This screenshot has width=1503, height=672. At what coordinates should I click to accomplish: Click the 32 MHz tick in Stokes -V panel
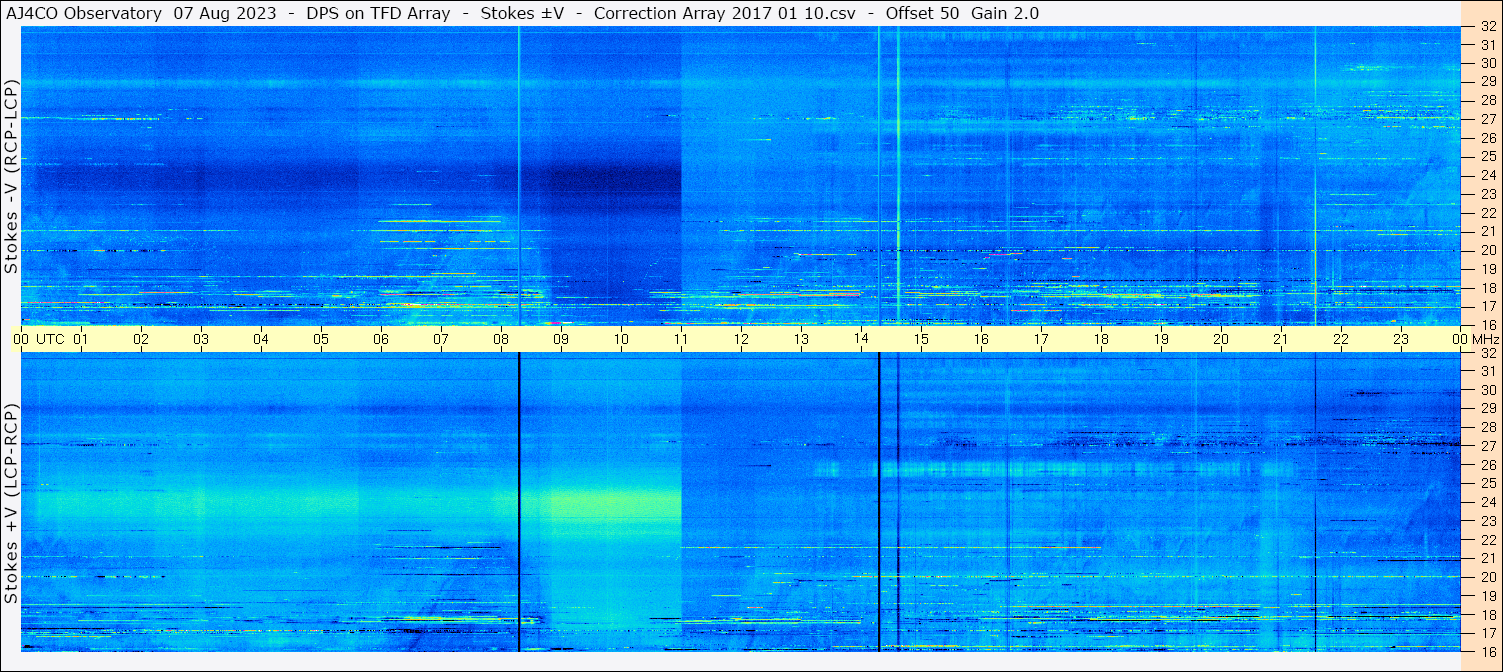point(1487,27)
